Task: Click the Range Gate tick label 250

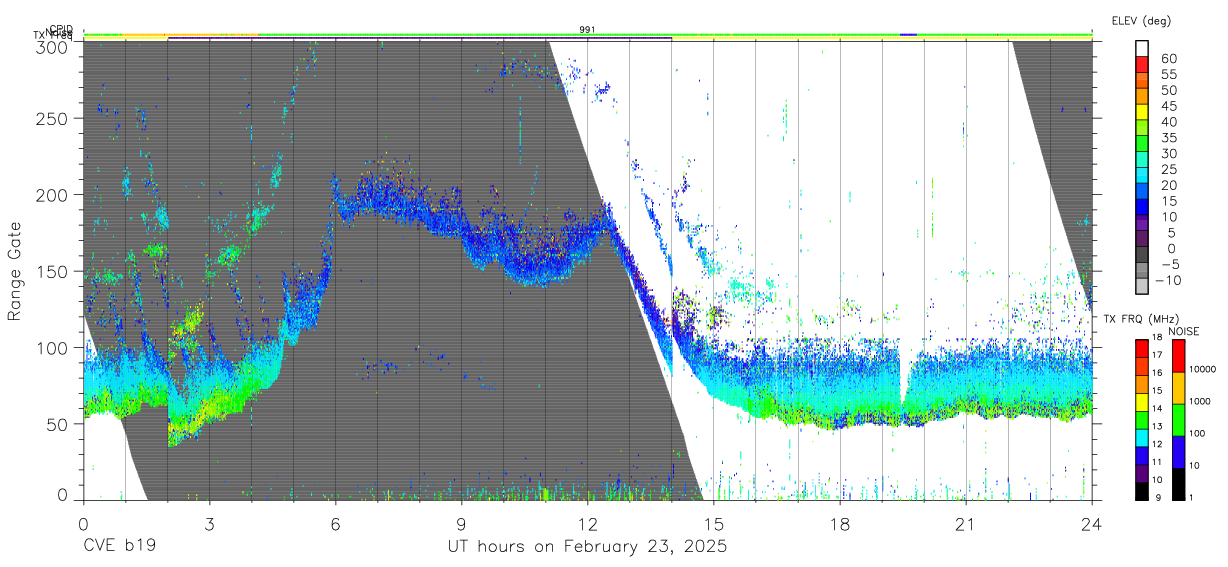Action: coord(51,119)
